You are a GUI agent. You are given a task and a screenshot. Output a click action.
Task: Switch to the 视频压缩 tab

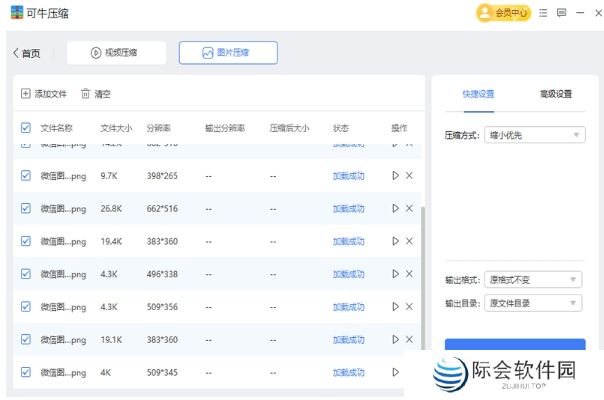pos(116,53)
